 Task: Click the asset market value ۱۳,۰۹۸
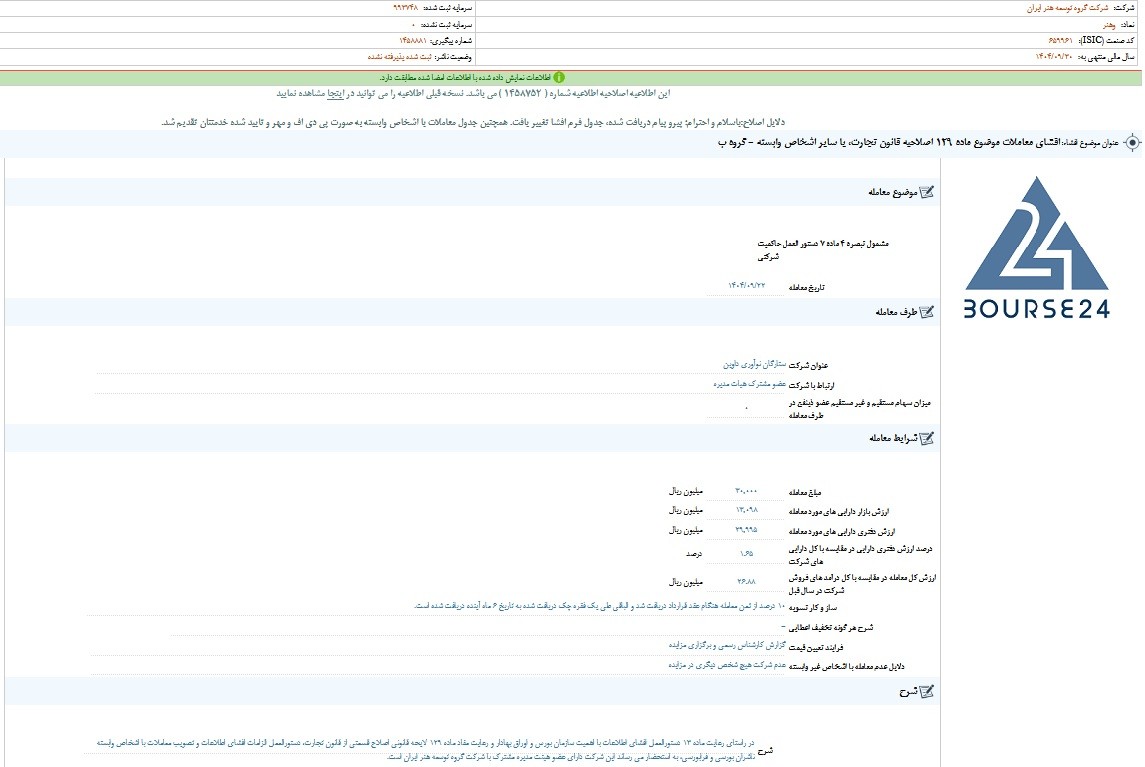pos(746,510)
